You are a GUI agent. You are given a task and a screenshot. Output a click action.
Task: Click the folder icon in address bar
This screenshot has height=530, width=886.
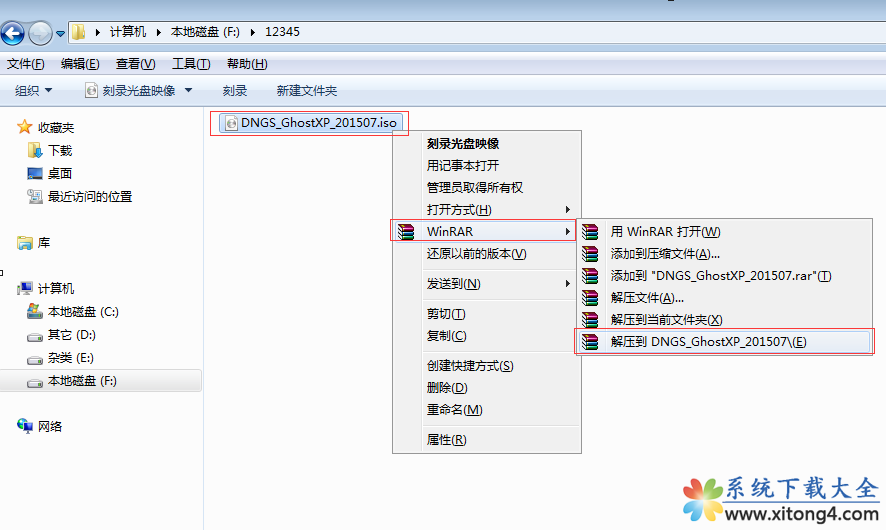coord(79,32)
